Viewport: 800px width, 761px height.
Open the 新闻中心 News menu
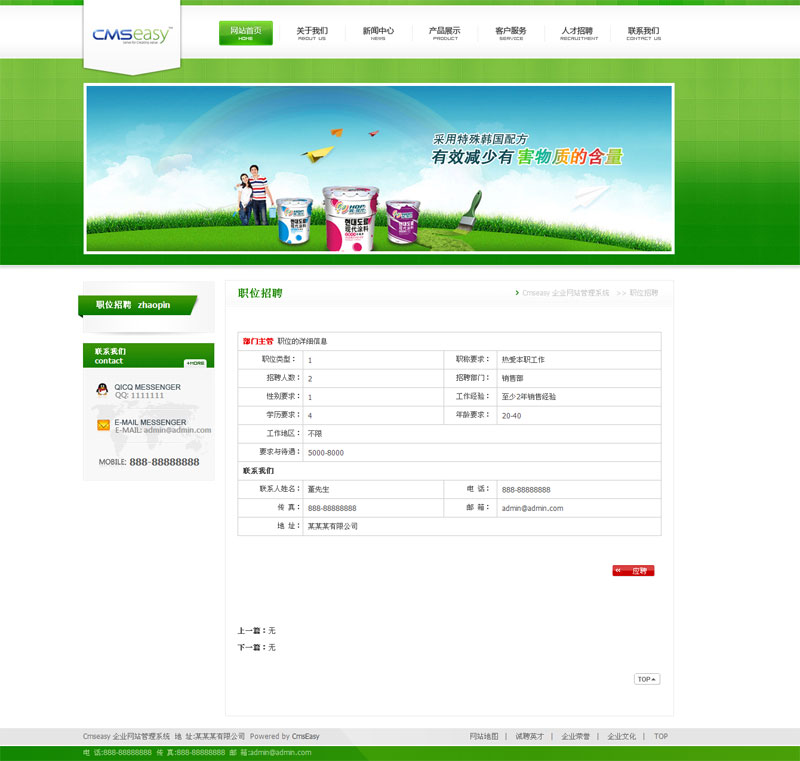tap(378, 33)
